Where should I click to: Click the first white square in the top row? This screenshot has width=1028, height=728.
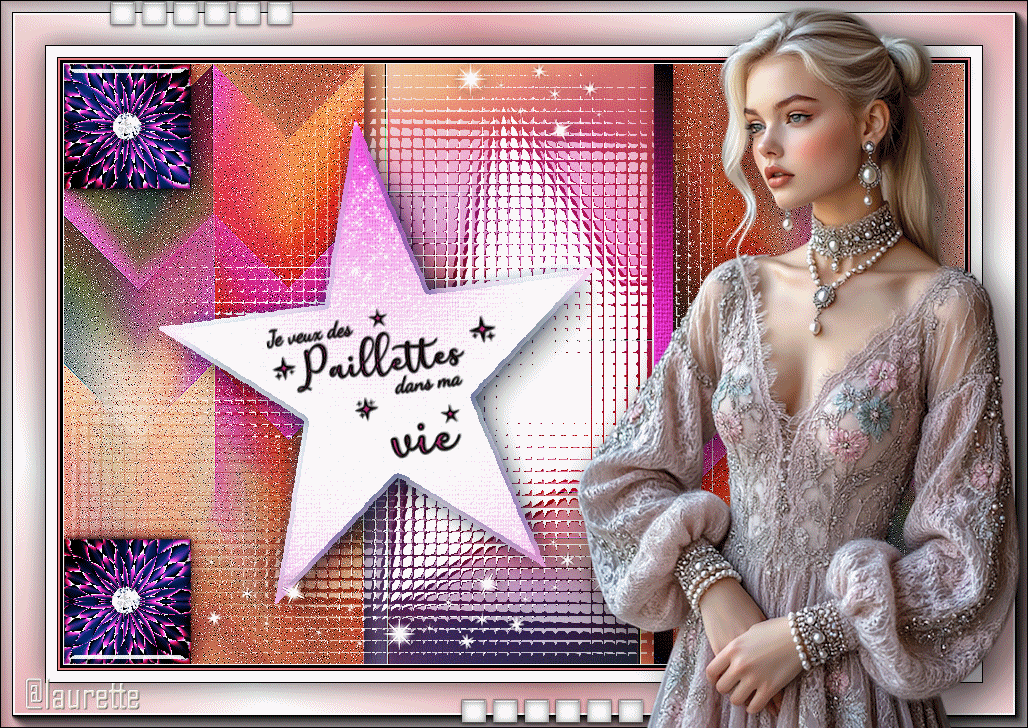(122, 14)
